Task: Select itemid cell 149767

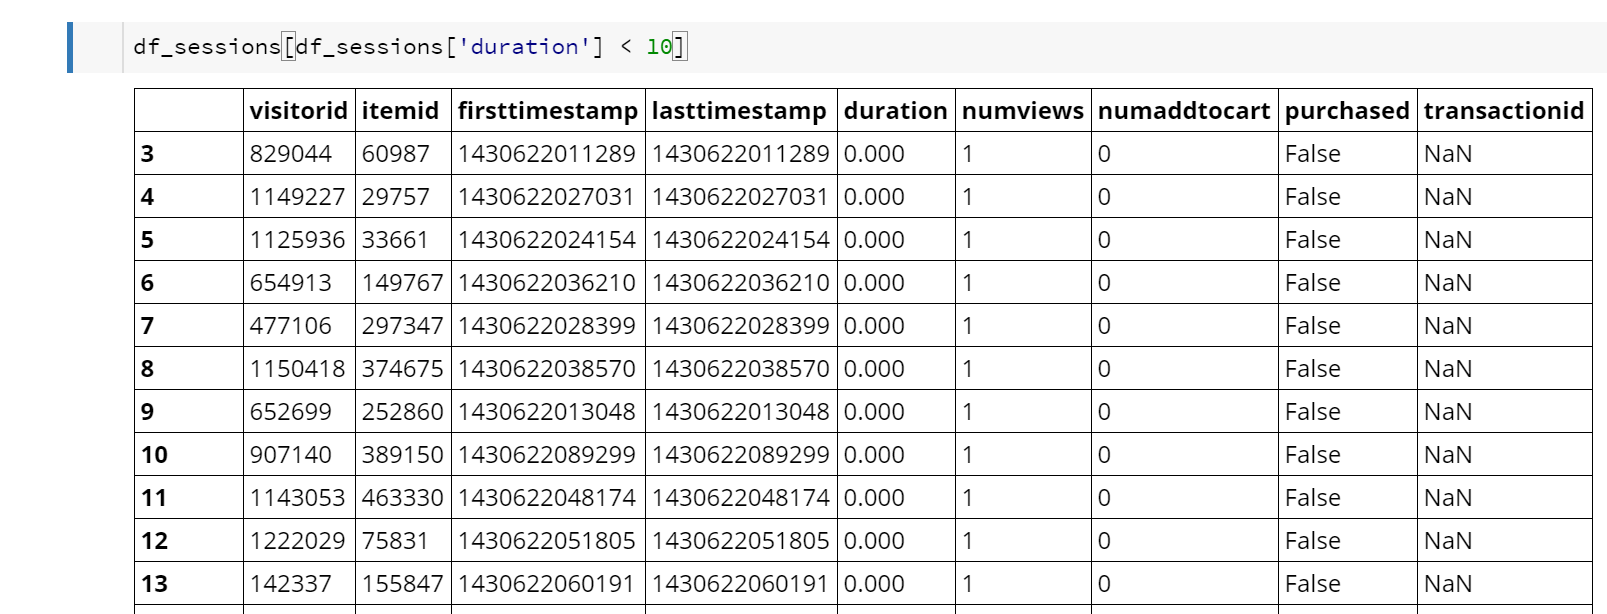Action: coord(402,283)
